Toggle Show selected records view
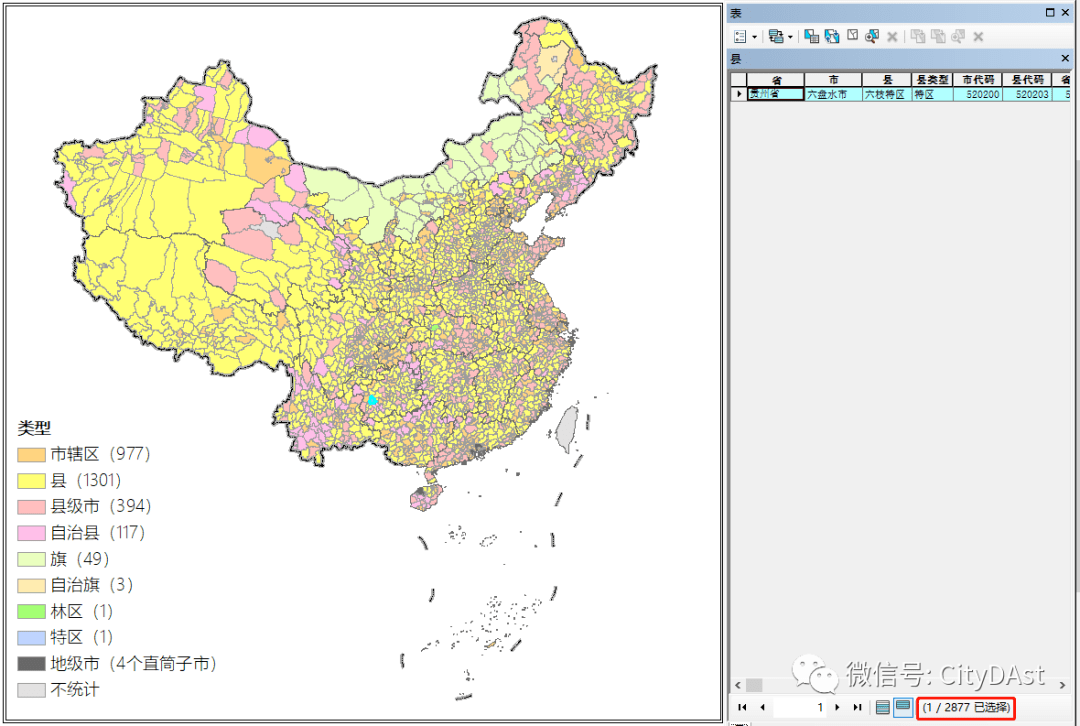 click(903, 707)
